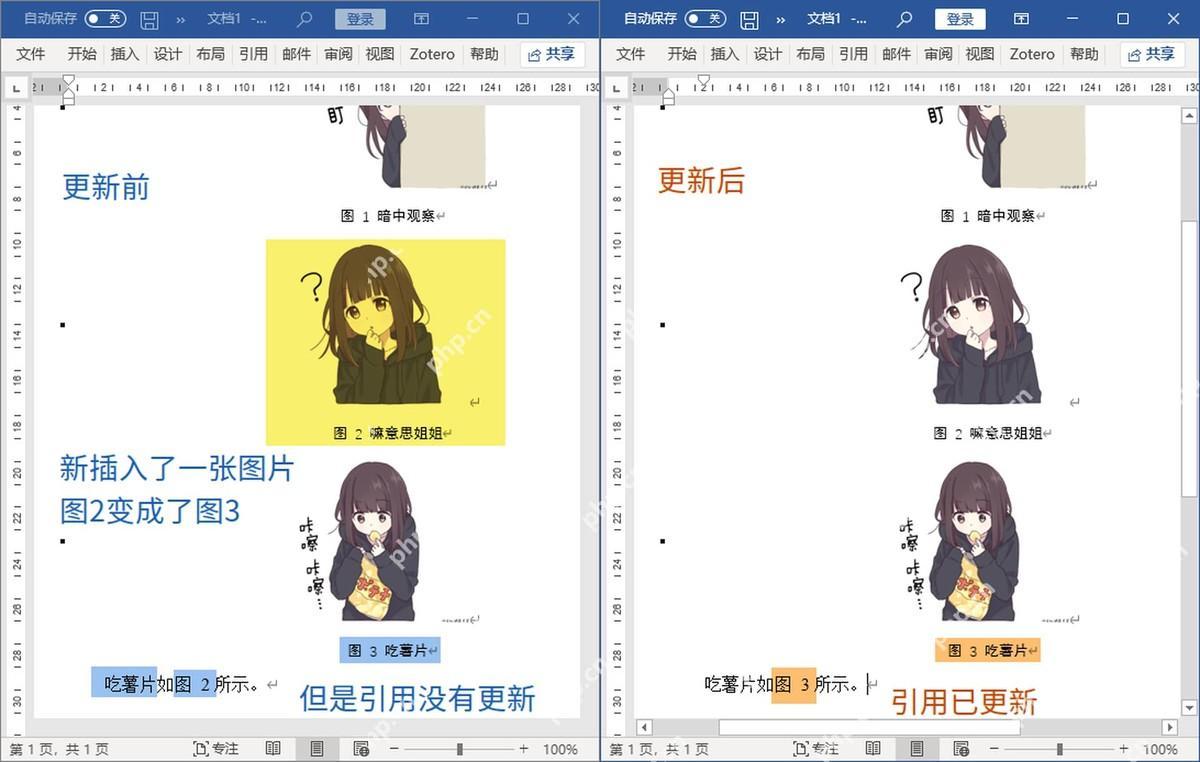Click zoom out minus in left window
Screen dimensions: 1200x762
pyautogui.click(x=394, y=749)
